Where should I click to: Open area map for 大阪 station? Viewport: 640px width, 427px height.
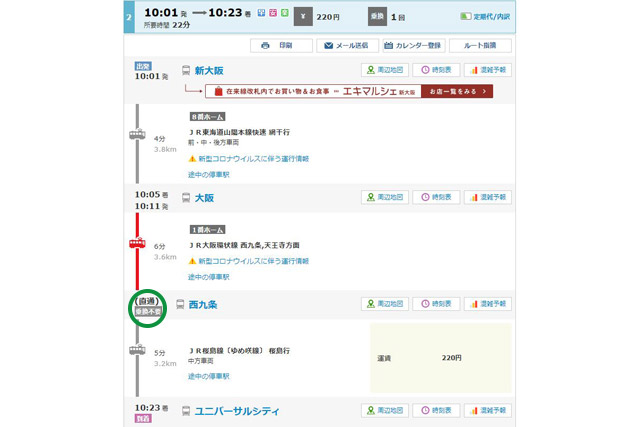coord(385,197)
